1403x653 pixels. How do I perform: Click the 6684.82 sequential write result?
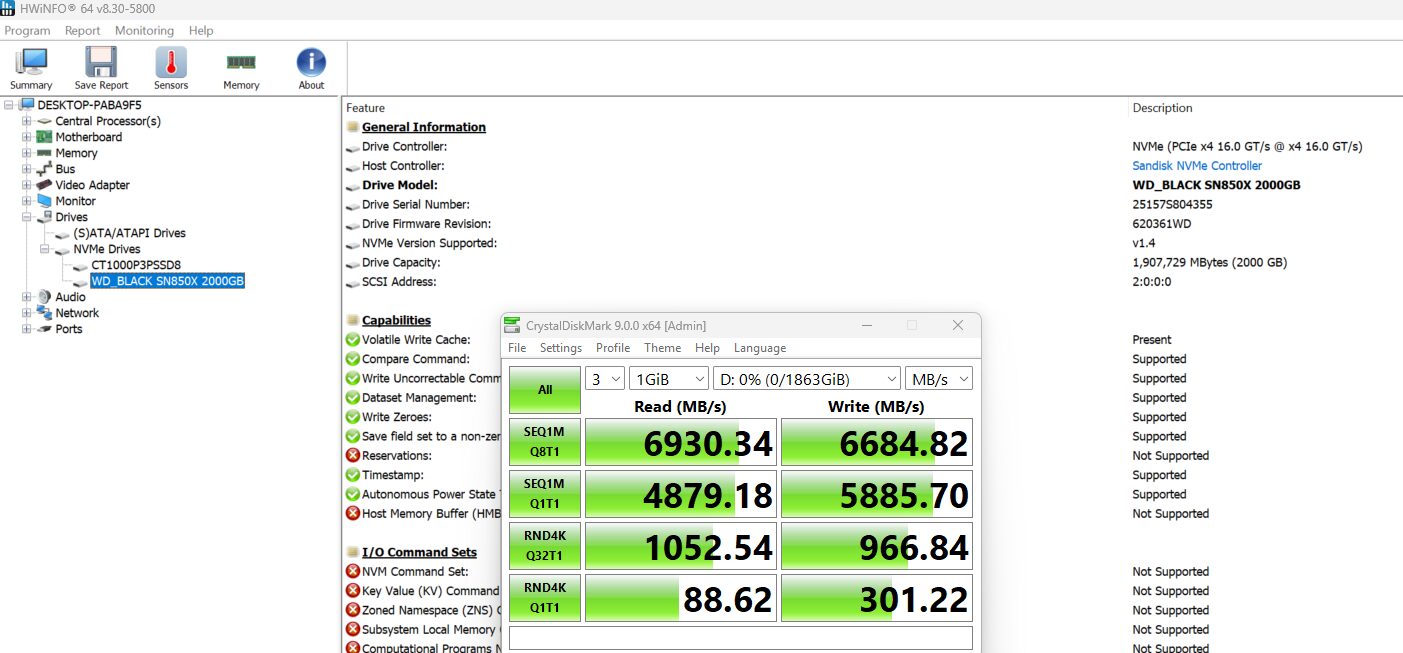pos(877,442)
